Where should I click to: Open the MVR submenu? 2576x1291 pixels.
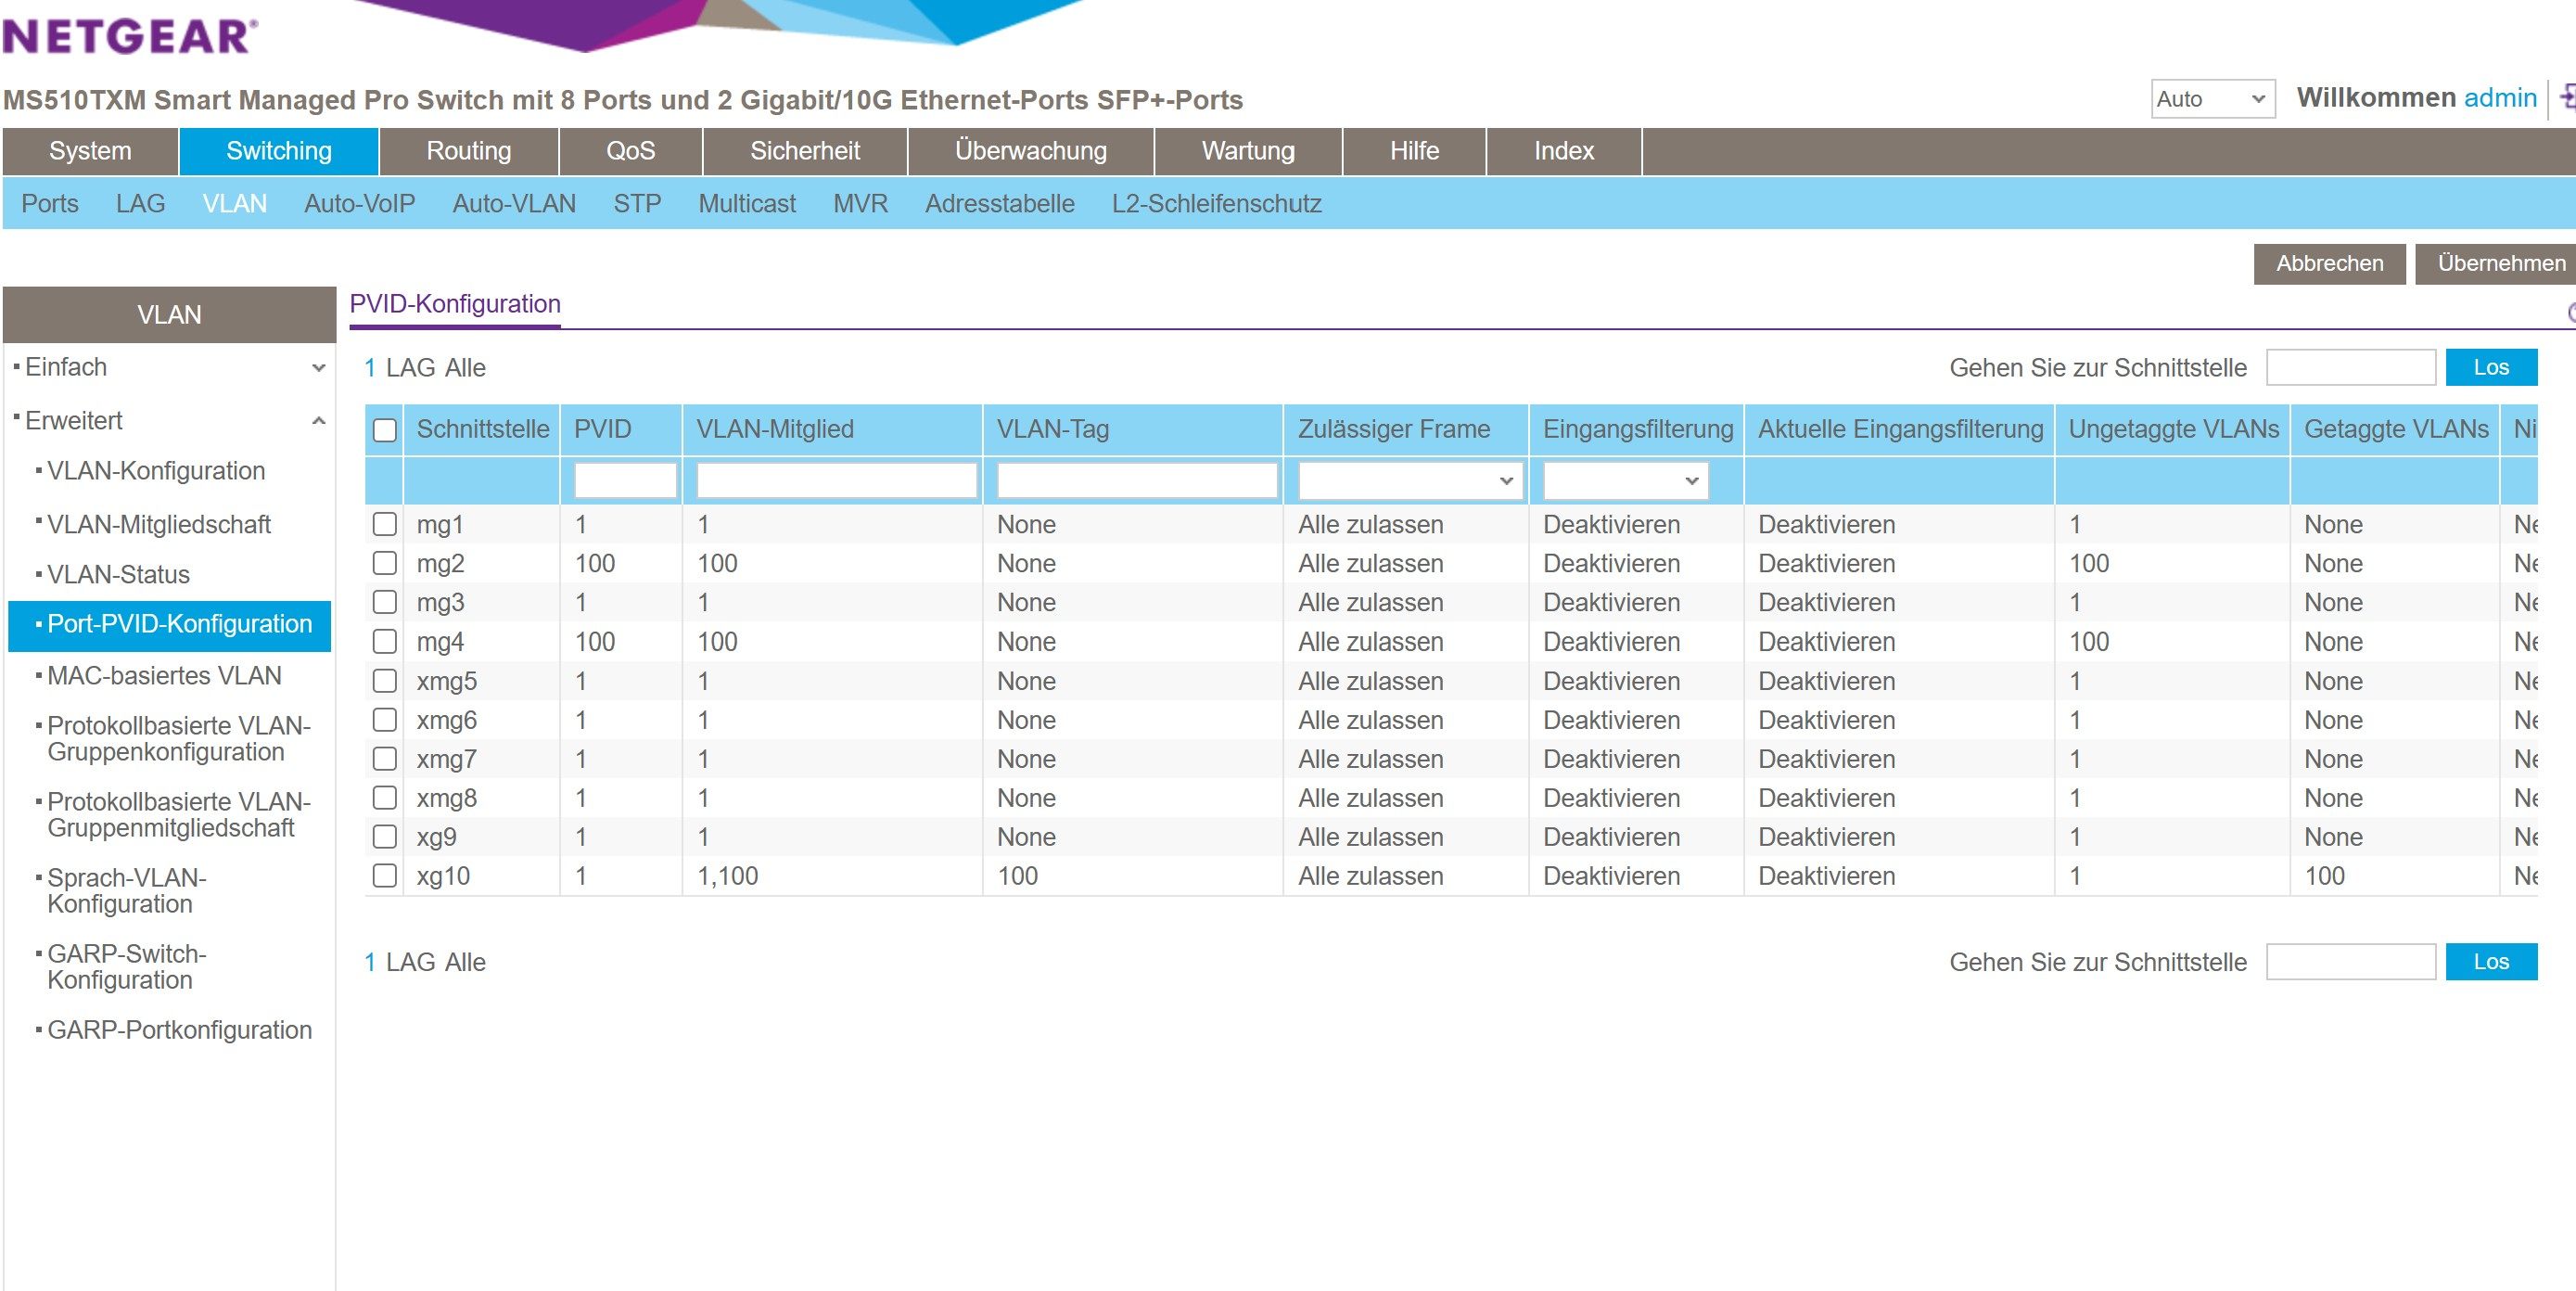point(861,204)
